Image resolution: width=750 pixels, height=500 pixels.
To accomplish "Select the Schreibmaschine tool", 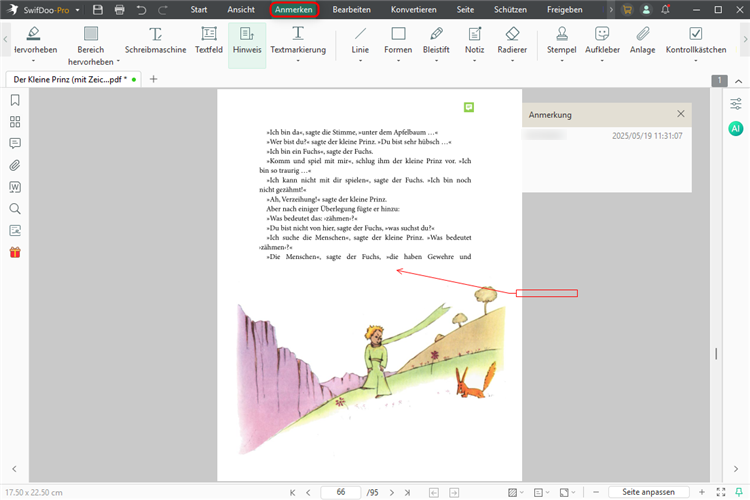I will (155, 41).
